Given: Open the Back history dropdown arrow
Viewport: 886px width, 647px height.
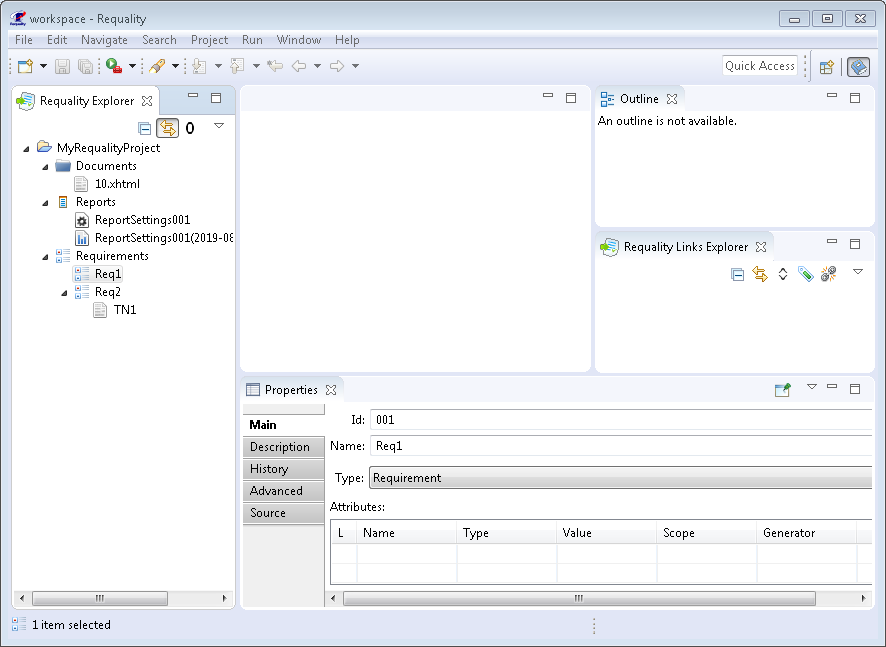Looking at the screenshot, I should tap(318, 66).
